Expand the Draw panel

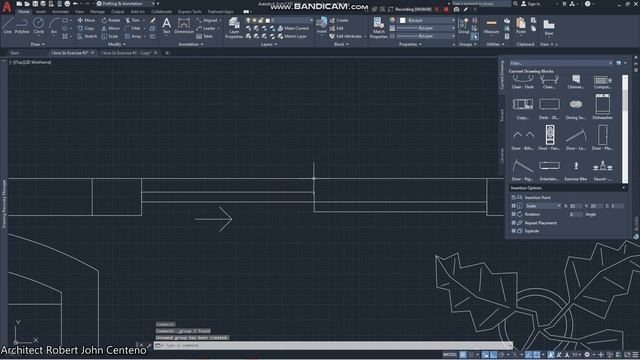pos(38,44)
